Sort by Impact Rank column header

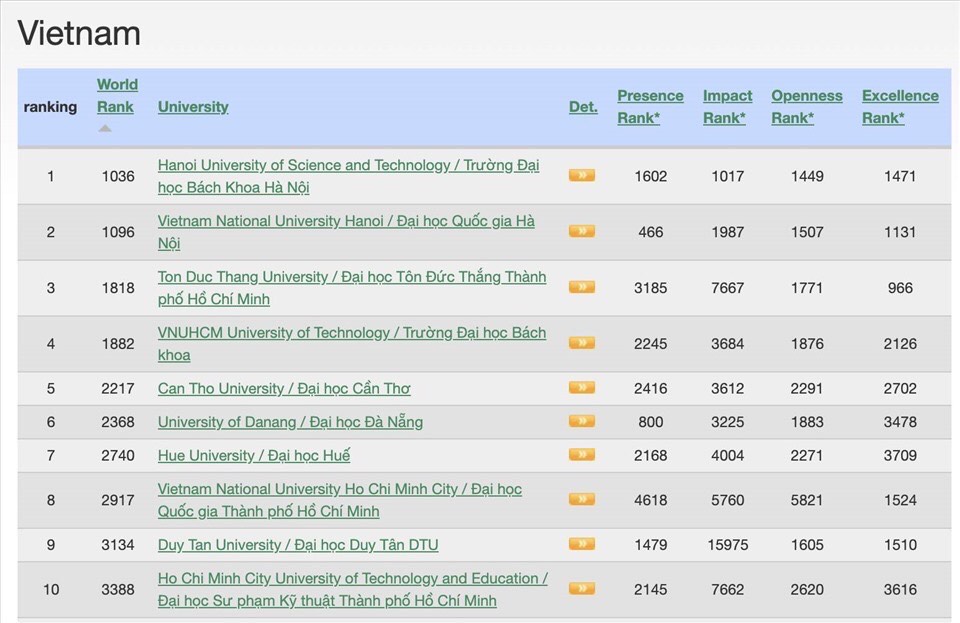click(x=727, y=107)
